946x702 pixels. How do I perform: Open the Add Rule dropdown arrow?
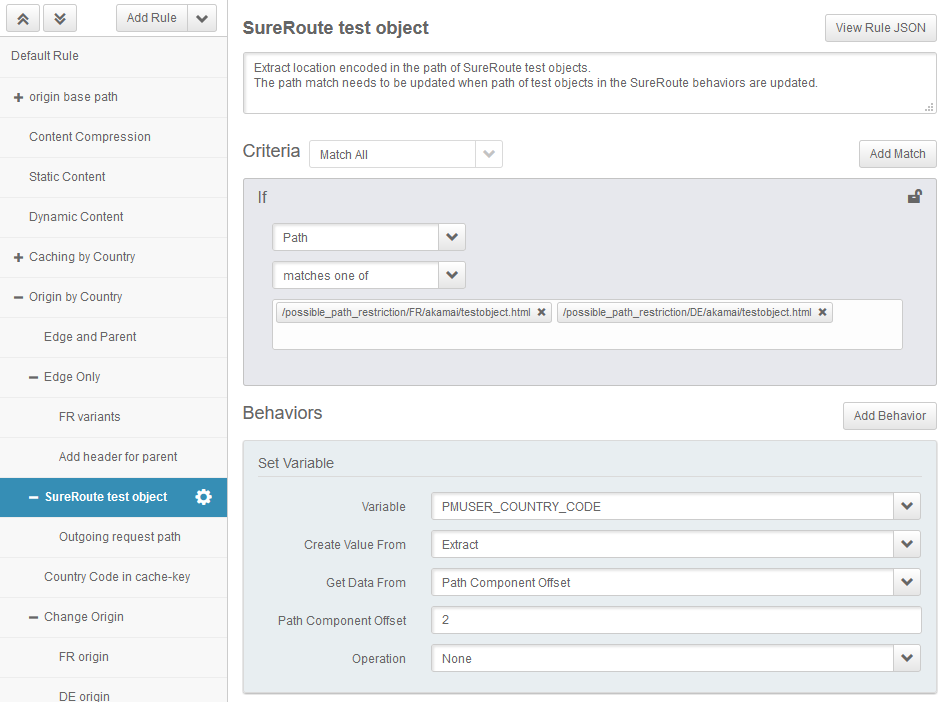pos(202,18)
